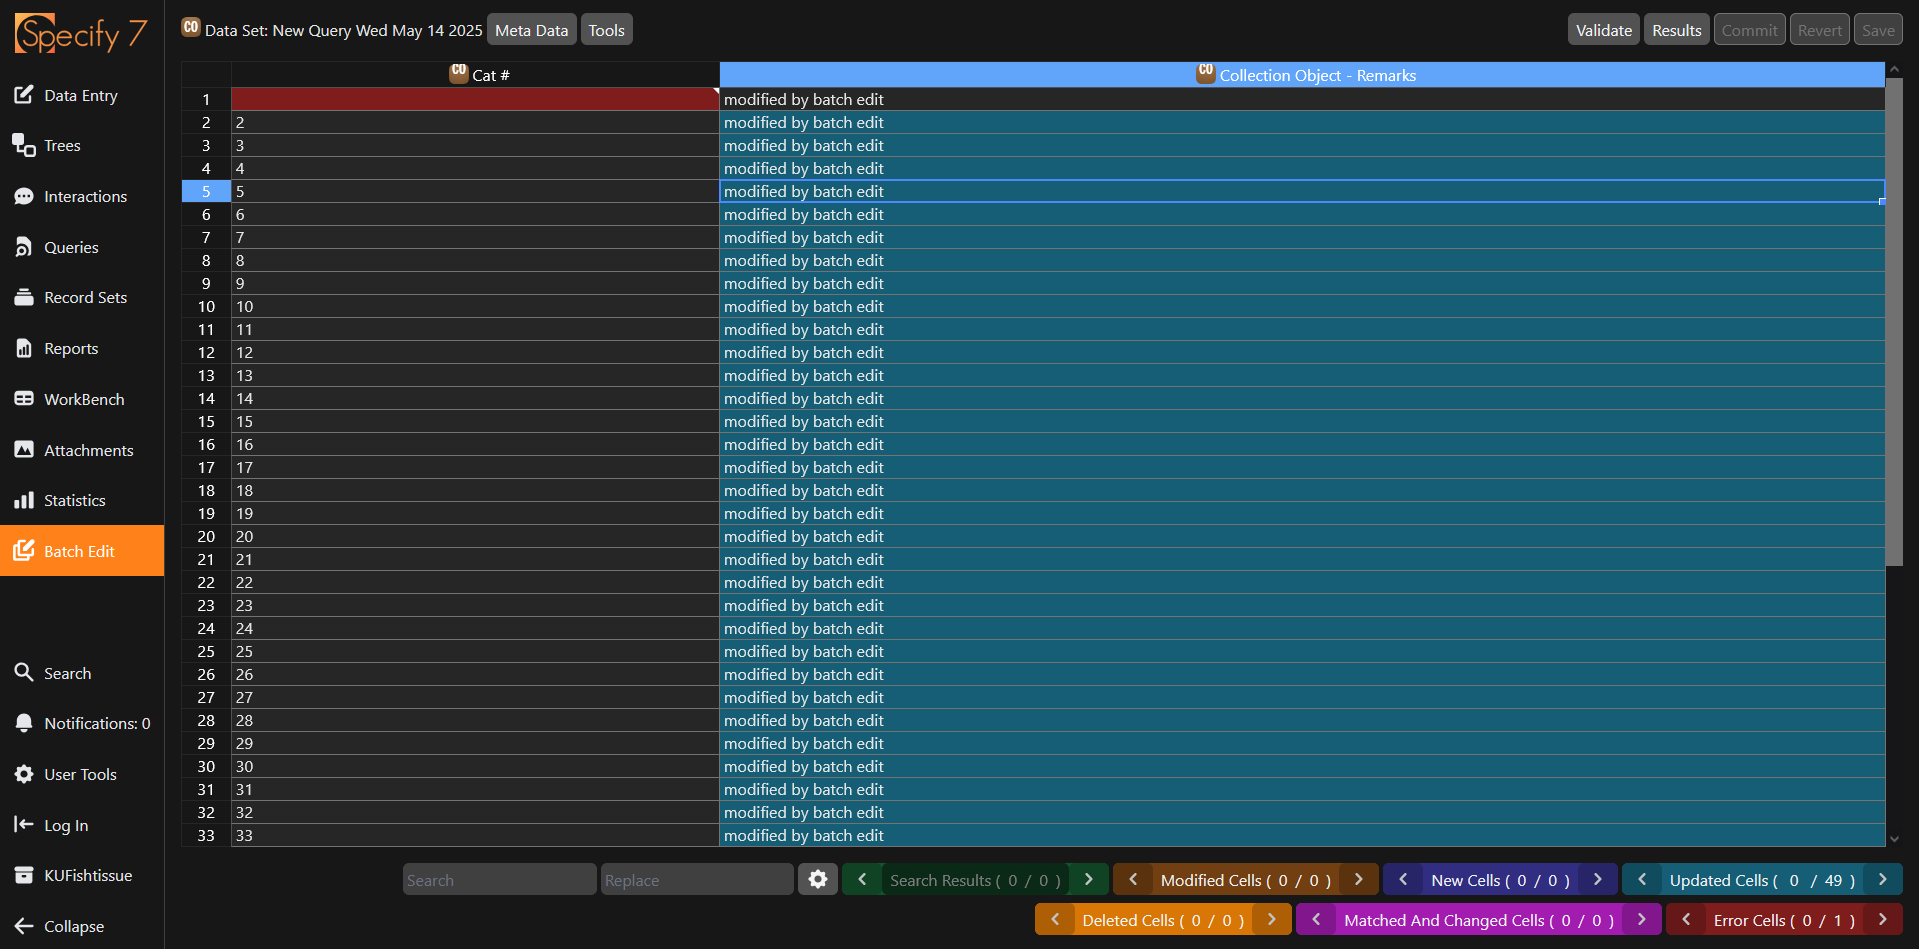Open the Statistics page
The image size is (1919, 949).
[82, 500]
